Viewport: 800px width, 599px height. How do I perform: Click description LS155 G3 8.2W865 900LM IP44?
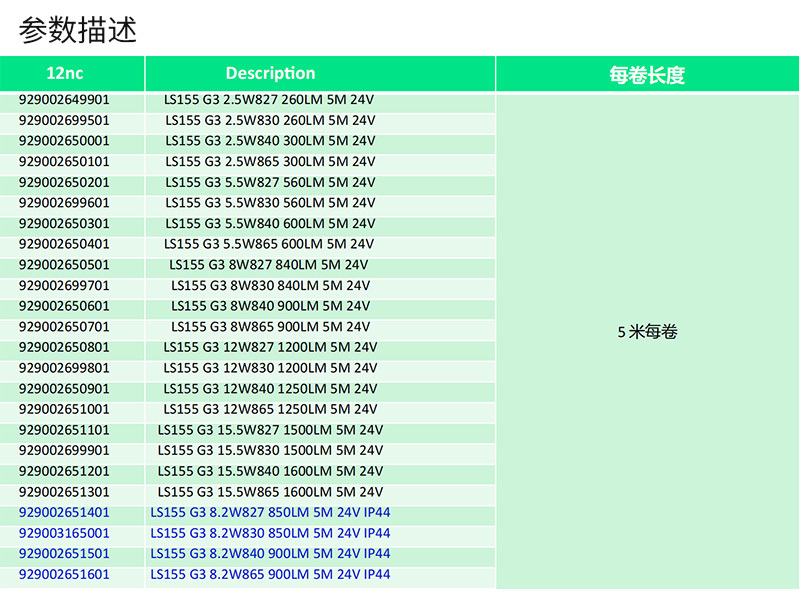(x=270, y=575)
